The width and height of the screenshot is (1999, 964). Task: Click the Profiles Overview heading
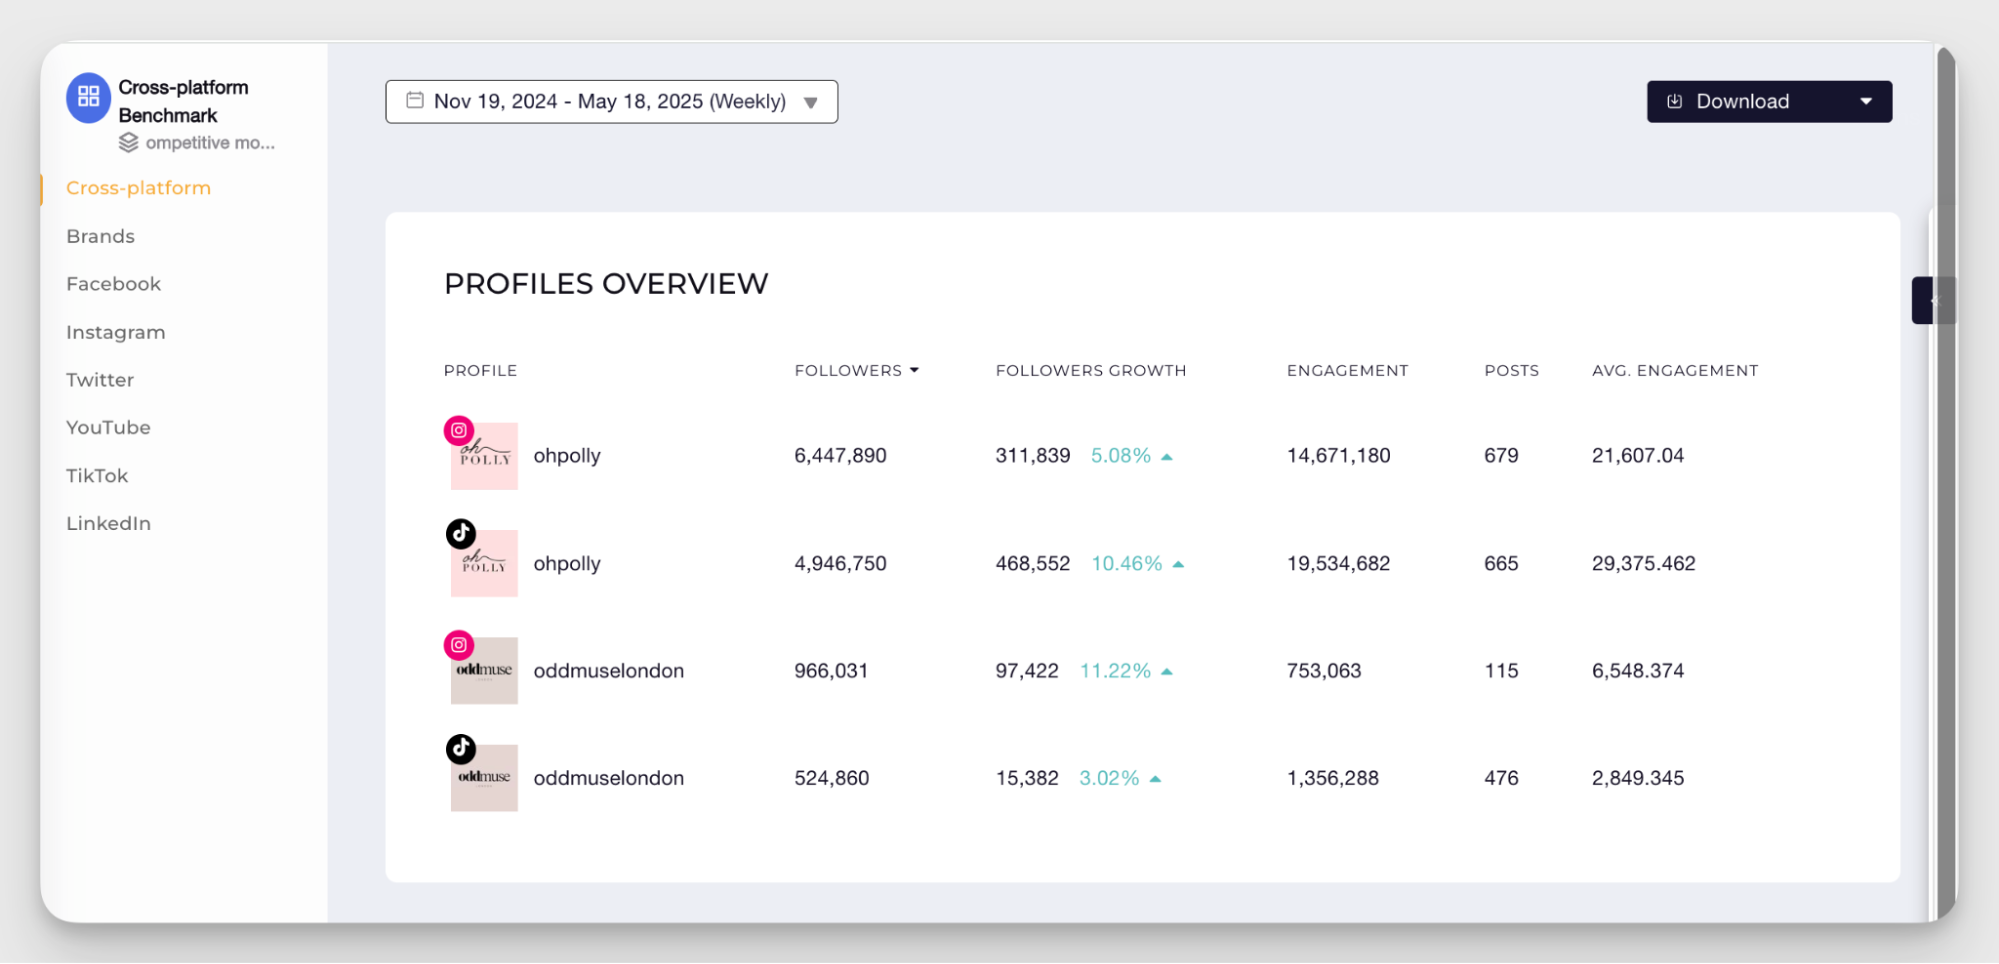[x=606, y=284]
